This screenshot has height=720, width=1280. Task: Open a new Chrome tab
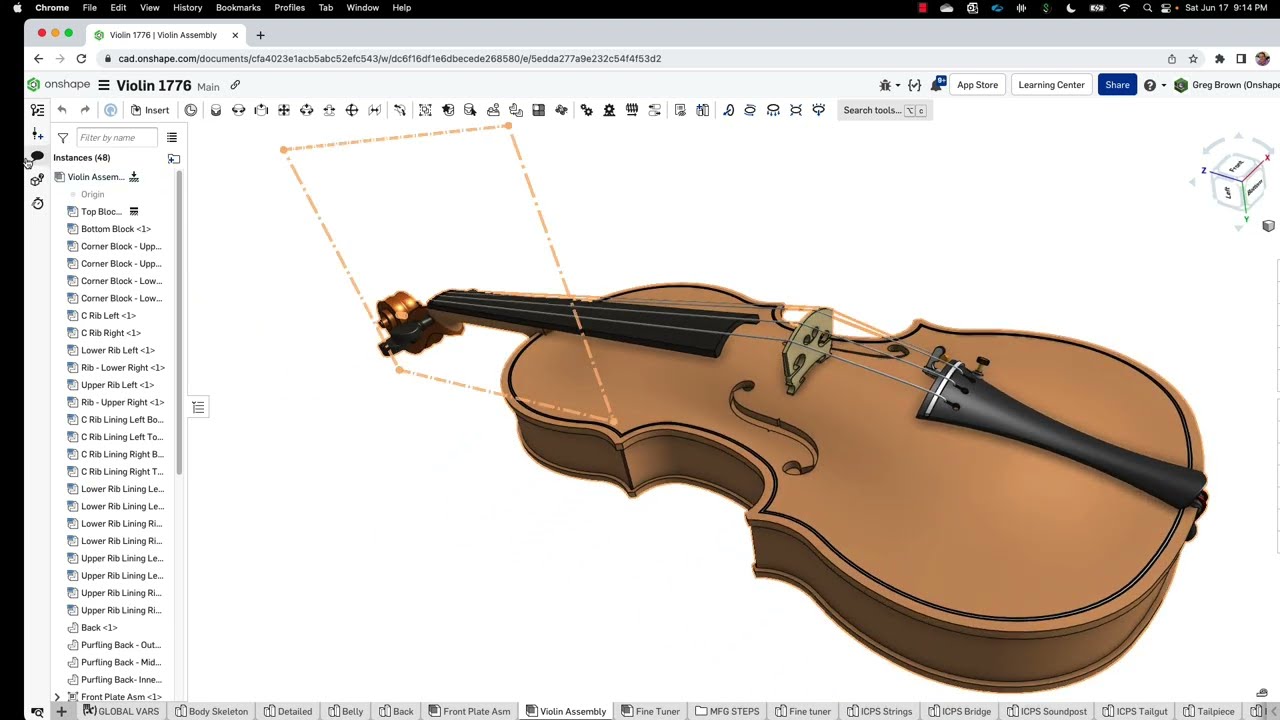pos(260,35)
